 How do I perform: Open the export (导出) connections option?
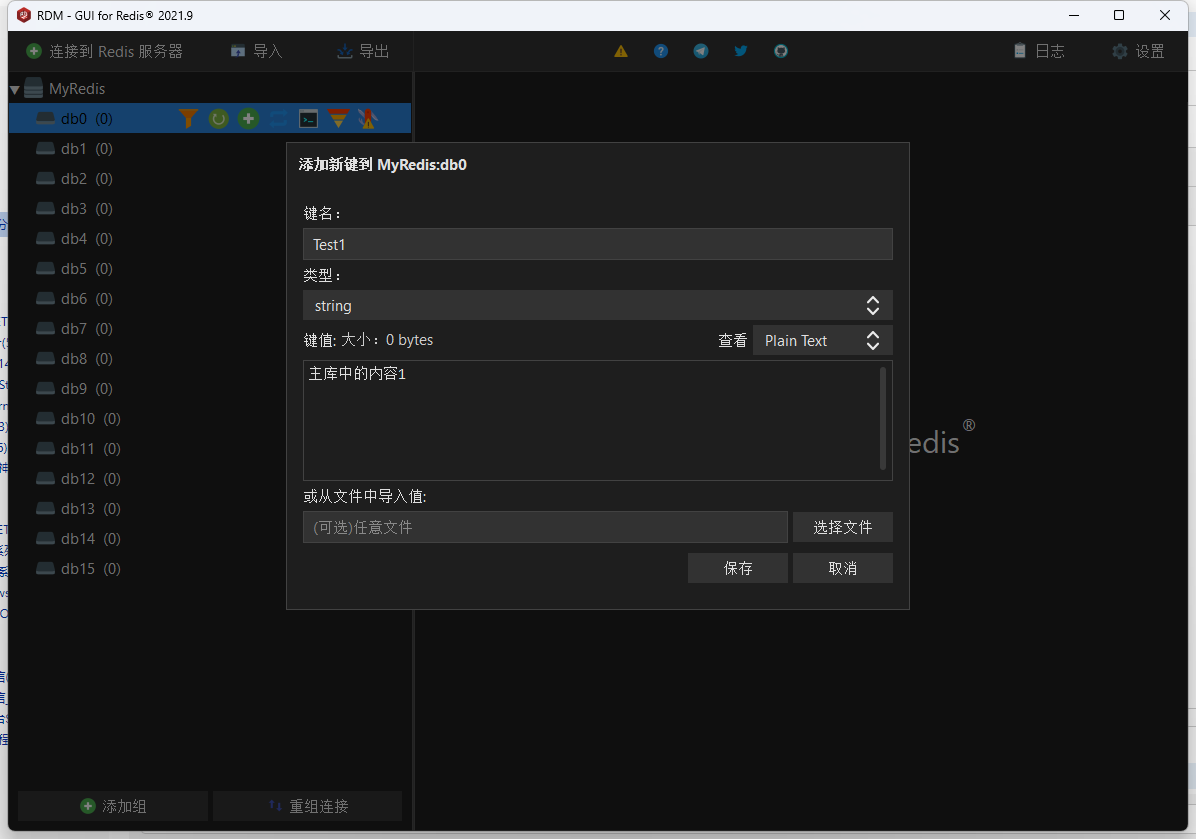(363, 51)
